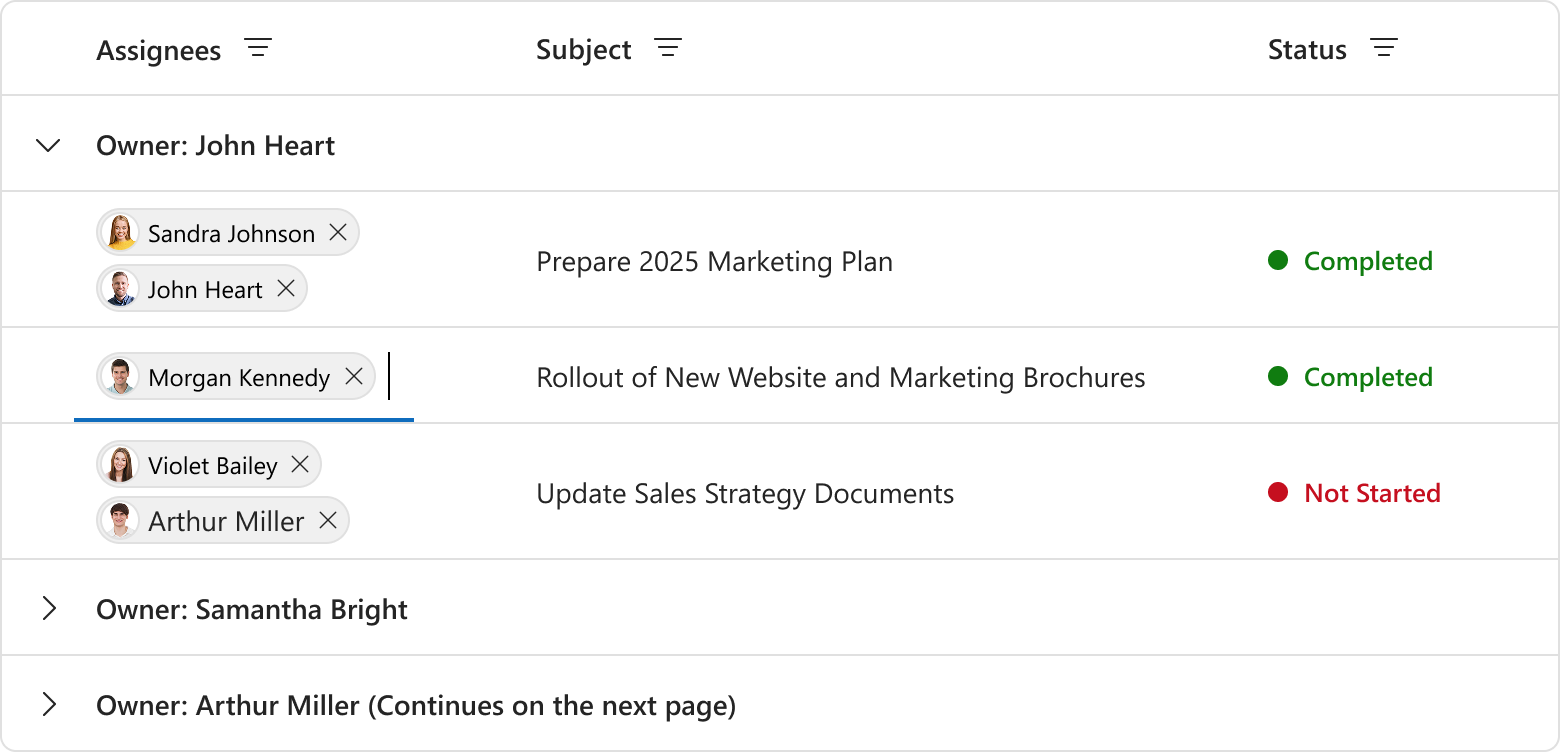
Task: Click Violet Bailey's avatar picture
Action: pos(121,465)
